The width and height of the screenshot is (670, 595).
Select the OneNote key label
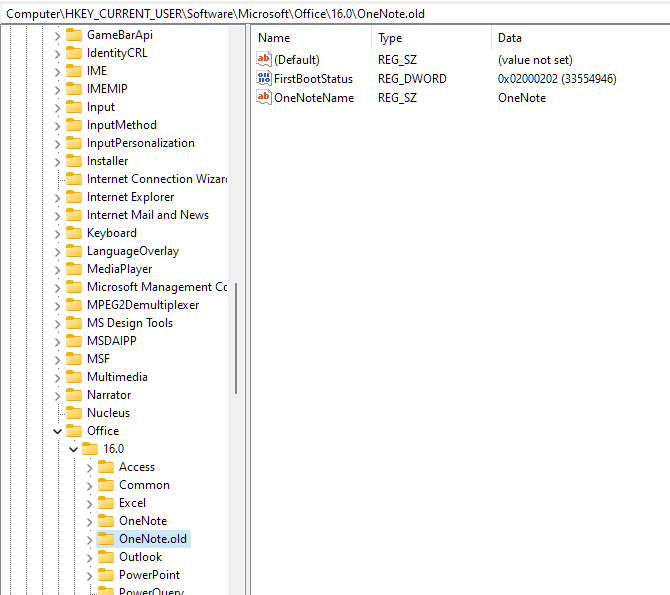(x=143, y=521)
